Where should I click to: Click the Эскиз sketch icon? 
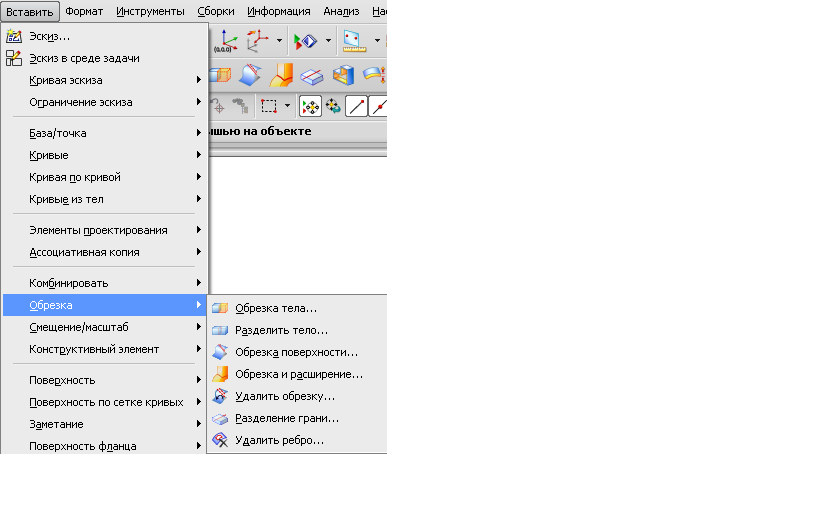[x=13, y=36]
